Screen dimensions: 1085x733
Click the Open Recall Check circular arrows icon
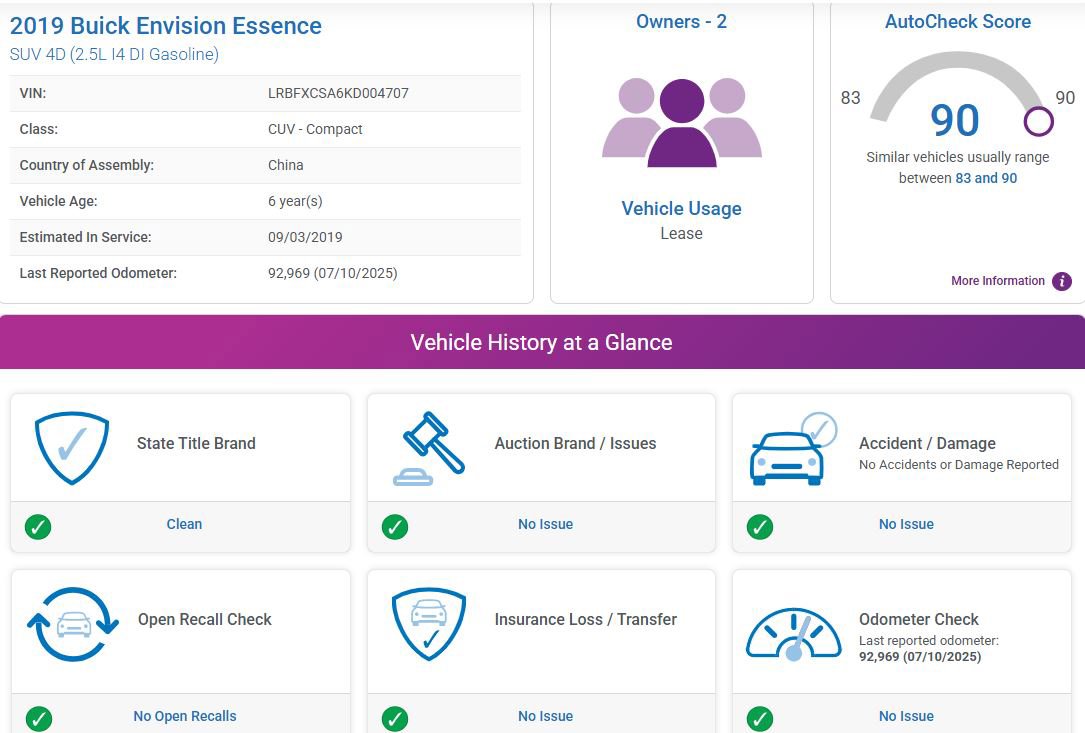(x=73, y=624)
